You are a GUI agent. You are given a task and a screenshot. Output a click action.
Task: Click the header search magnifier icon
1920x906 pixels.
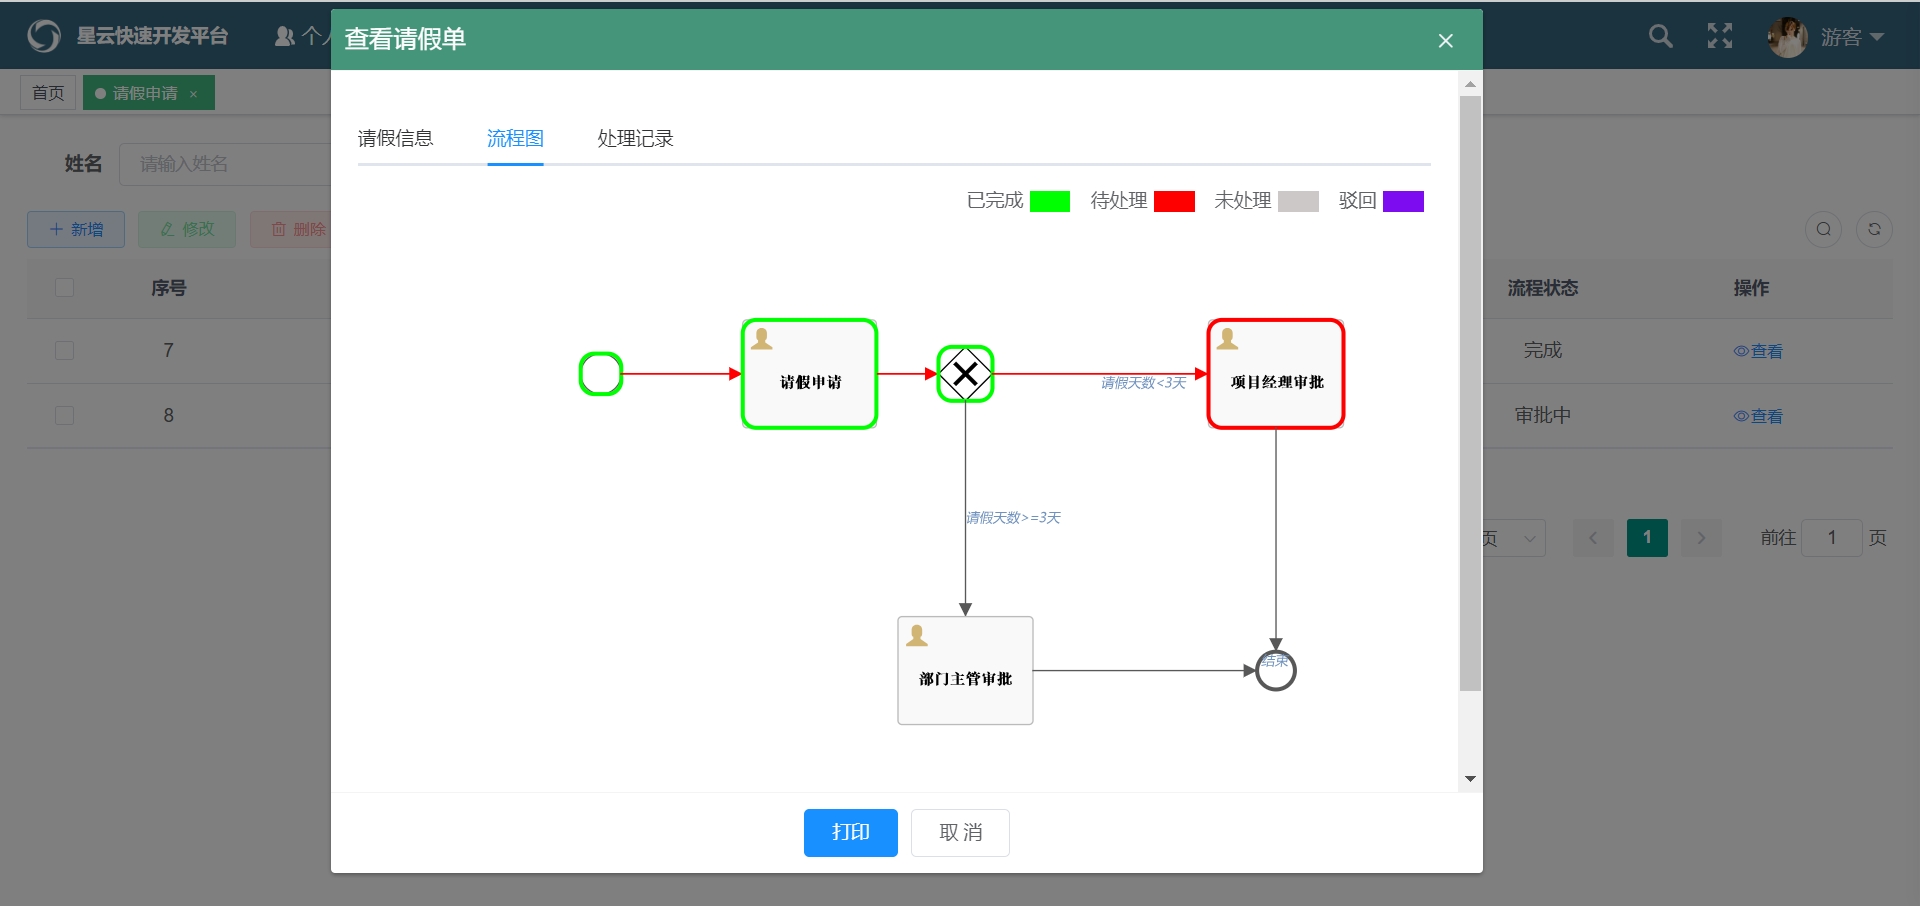[1660, 37]
